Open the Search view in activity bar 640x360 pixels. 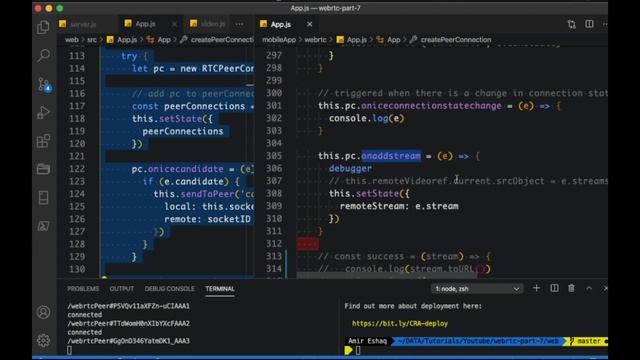[x=43, y=56]
